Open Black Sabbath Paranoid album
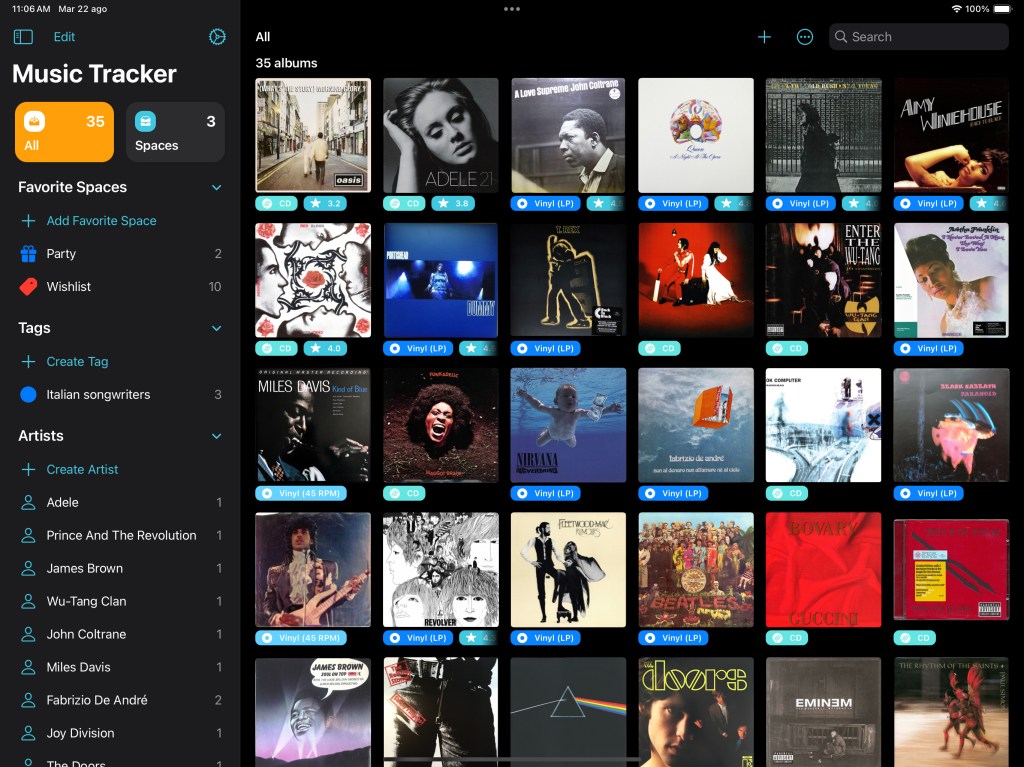1024x767 pixels. point(952,425)
